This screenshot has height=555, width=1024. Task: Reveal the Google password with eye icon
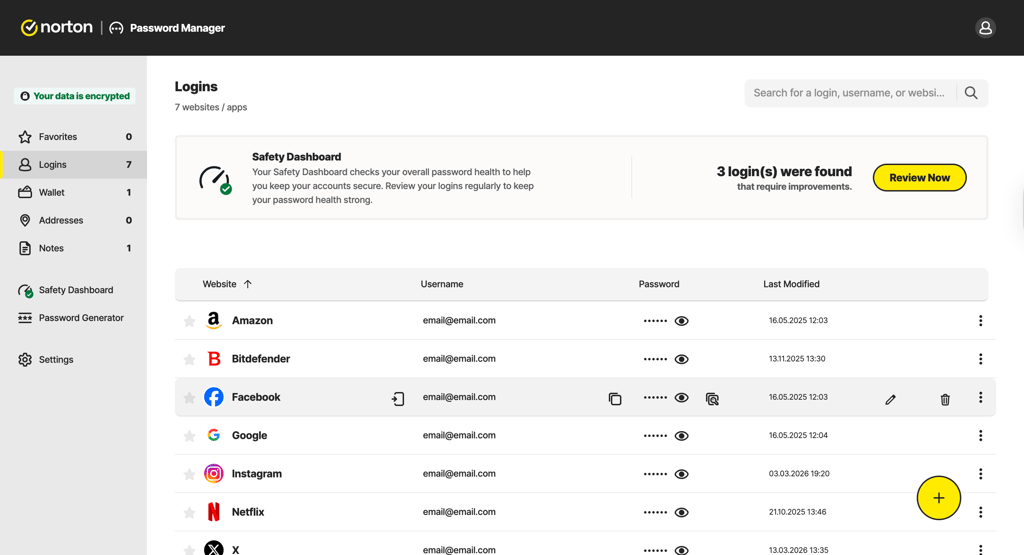pyautogui.click(x=681, y=436)
